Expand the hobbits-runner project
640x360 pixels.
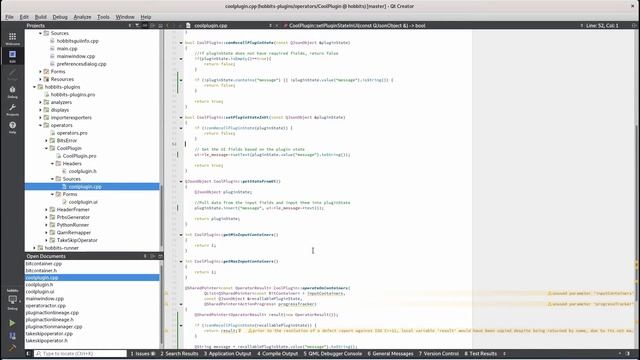pyautogui.click(x=35, y=248)
